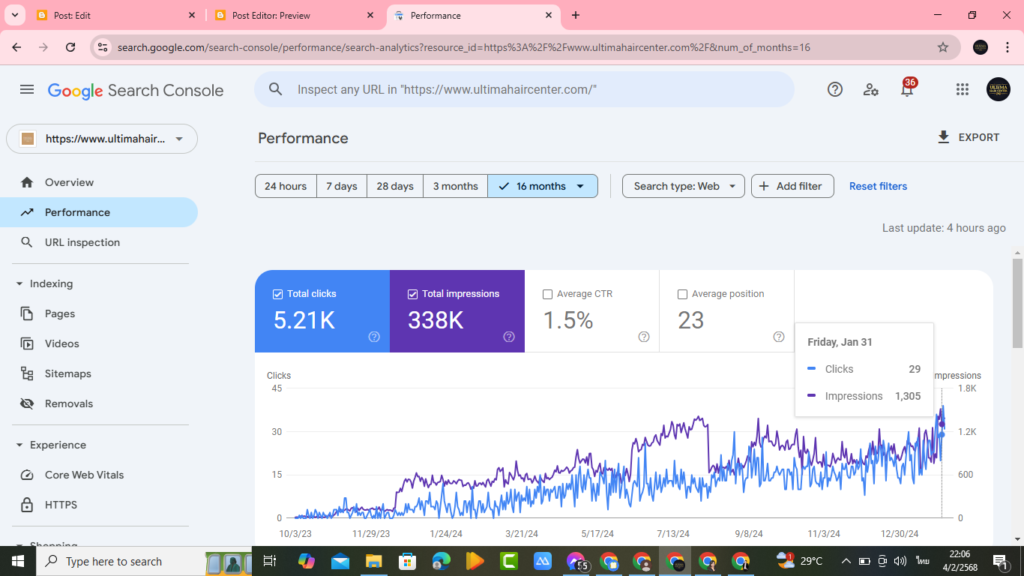The width and height of the screenshot is (1024, 576).
Task: Enable the Average position checkbox
Action: [x=683, y=293]
